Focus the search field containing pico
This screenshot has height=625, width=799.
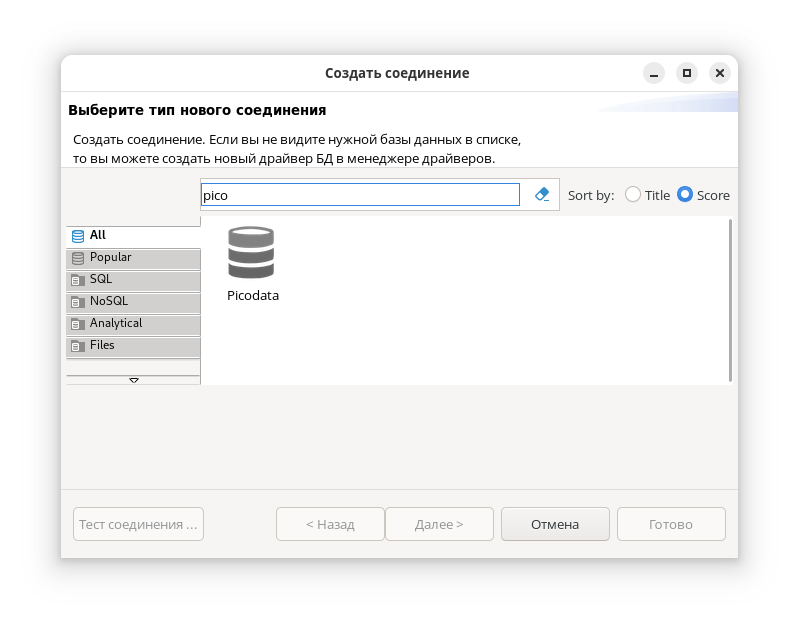[360, 195]
